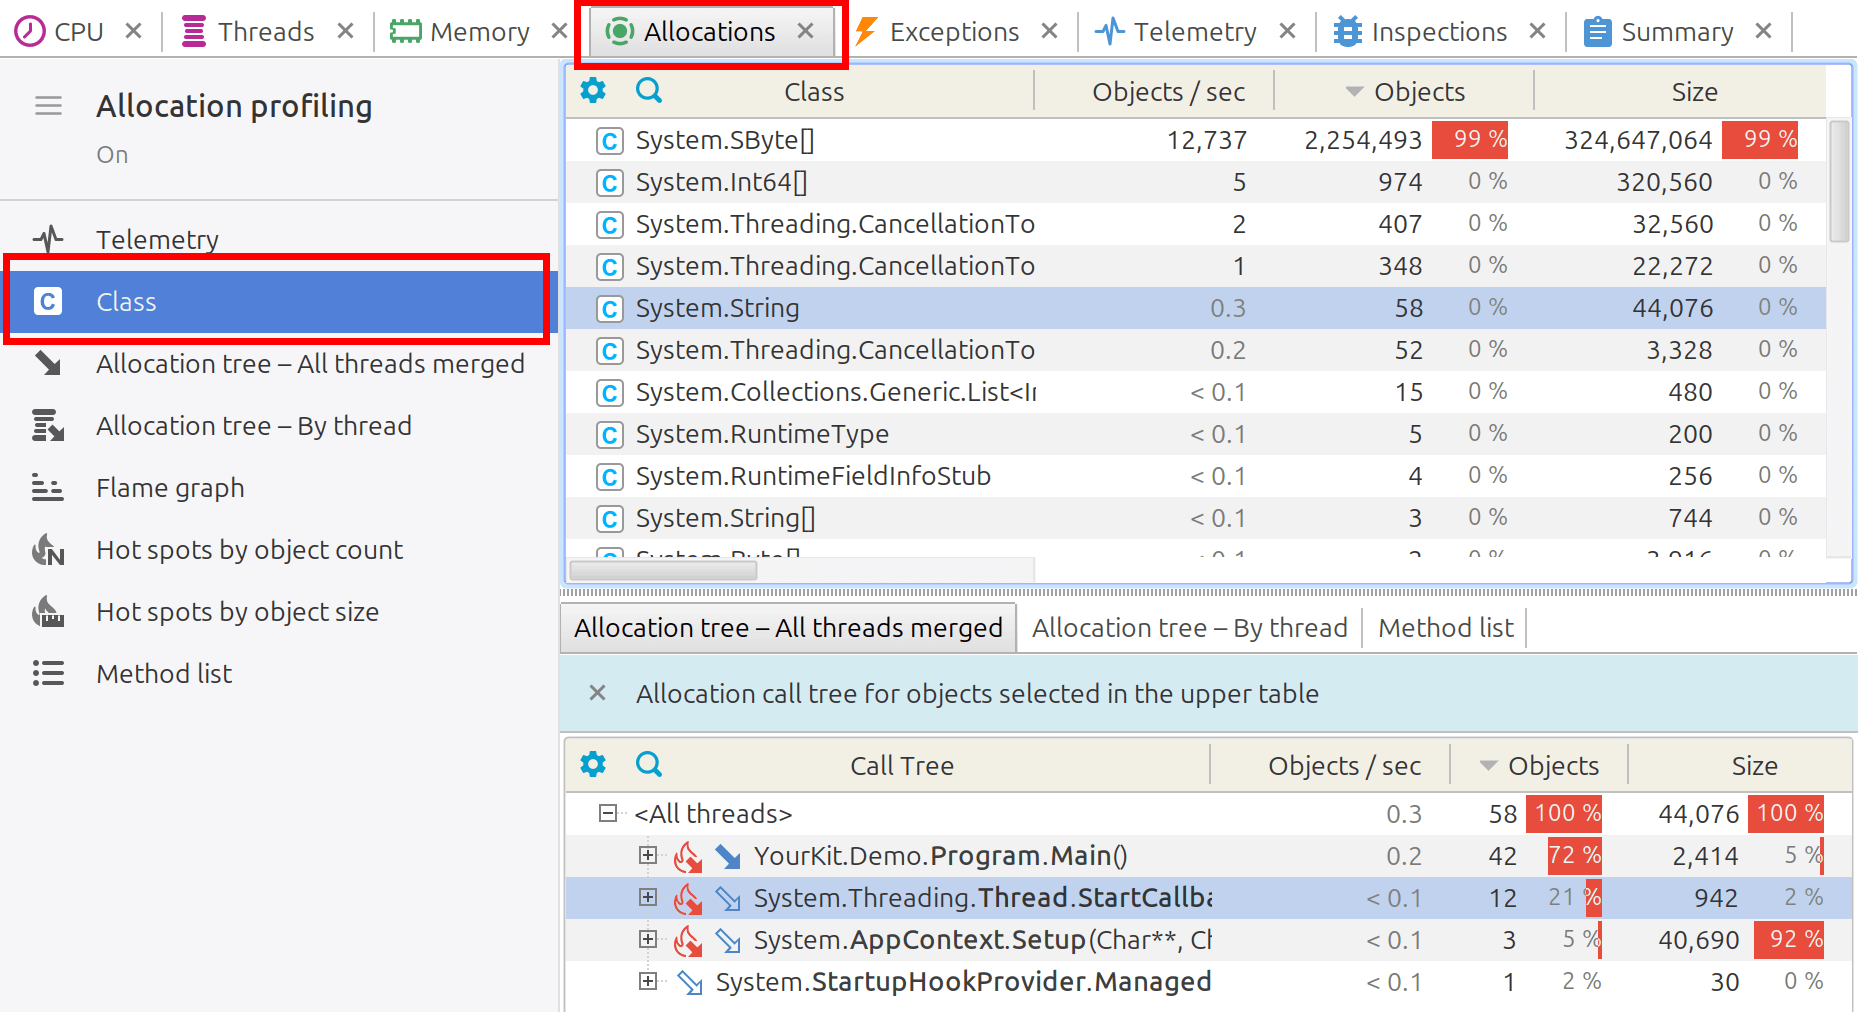Open Hot spots by object size

279,611
